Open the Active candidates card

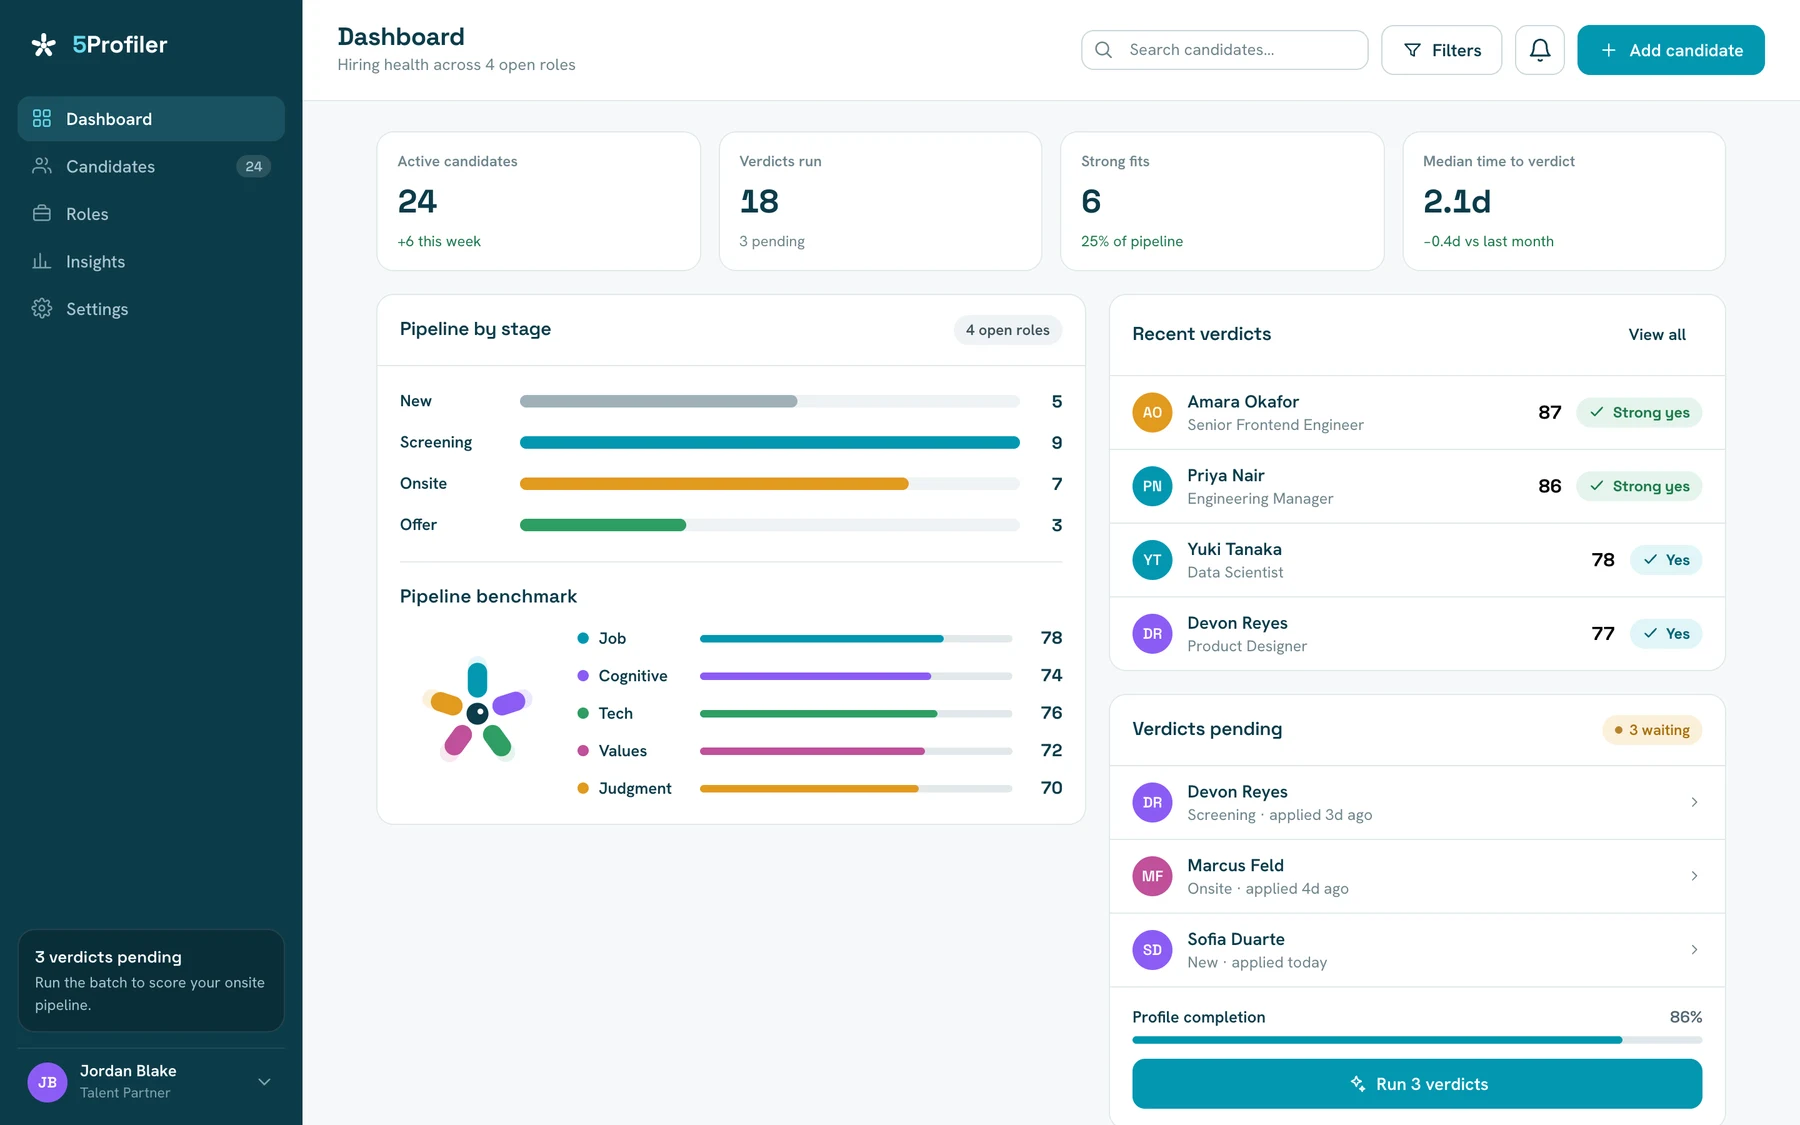[x=538, y=201]
